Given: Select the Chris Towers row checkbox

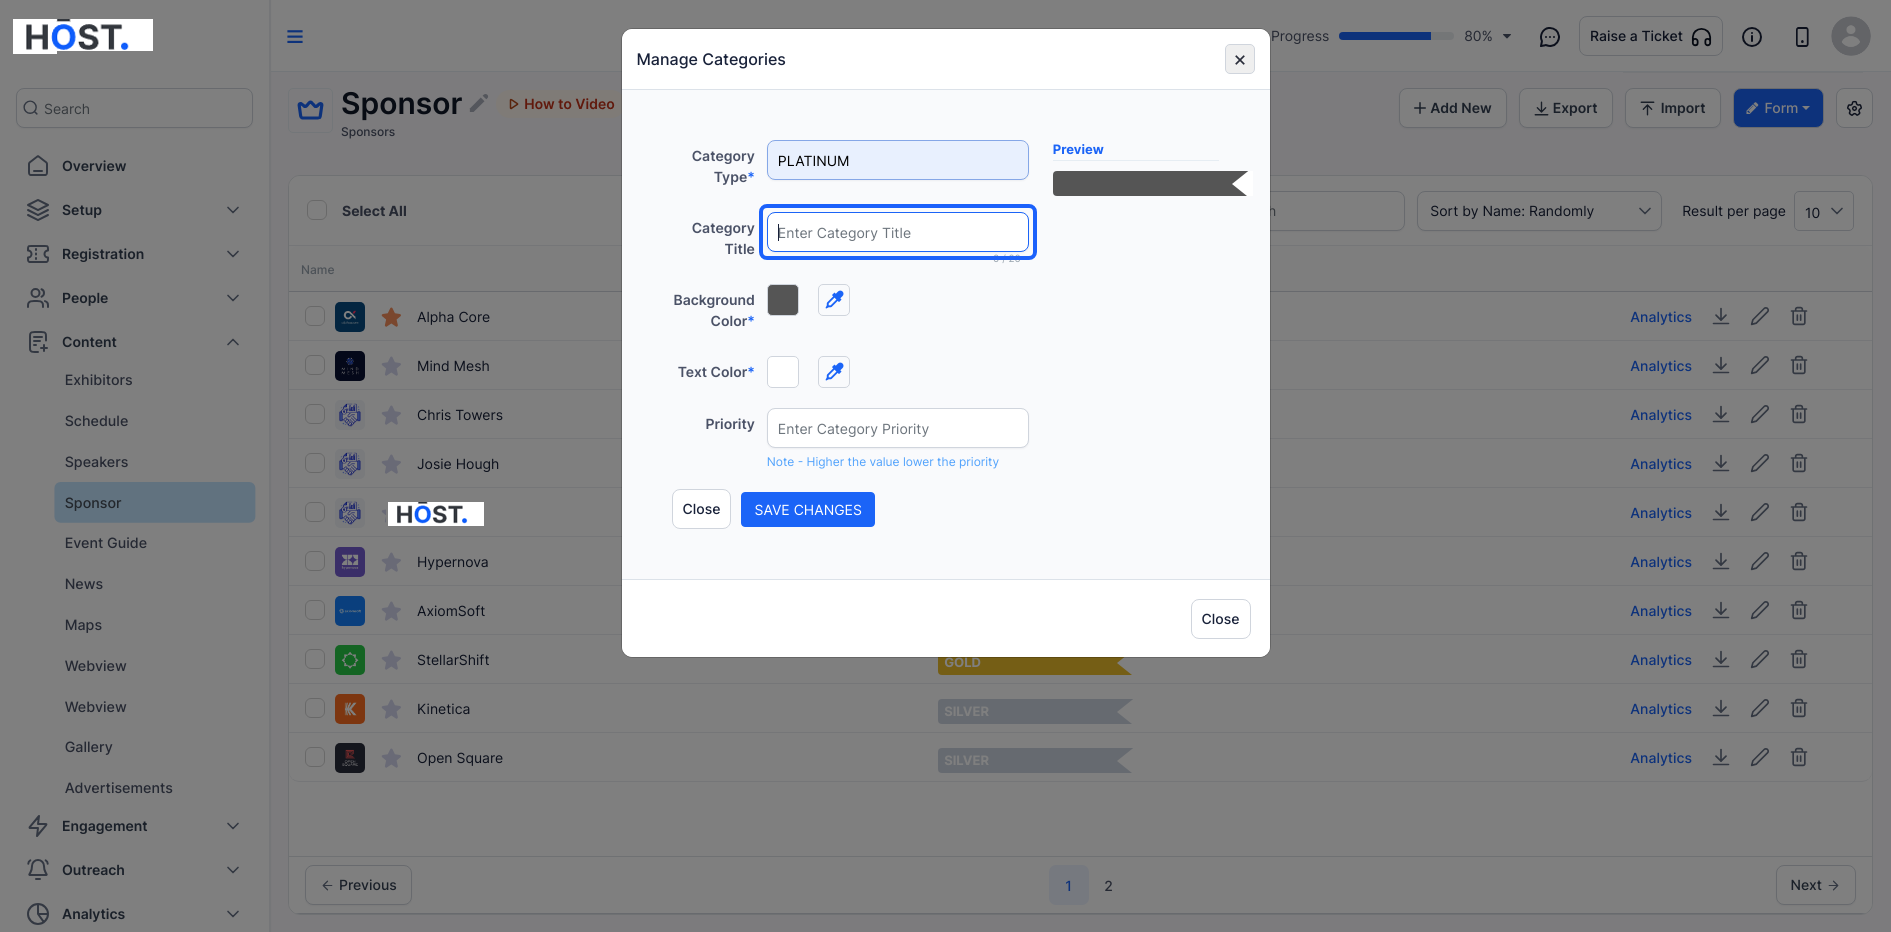Looking at the screenshot, I should pos(315,415).
